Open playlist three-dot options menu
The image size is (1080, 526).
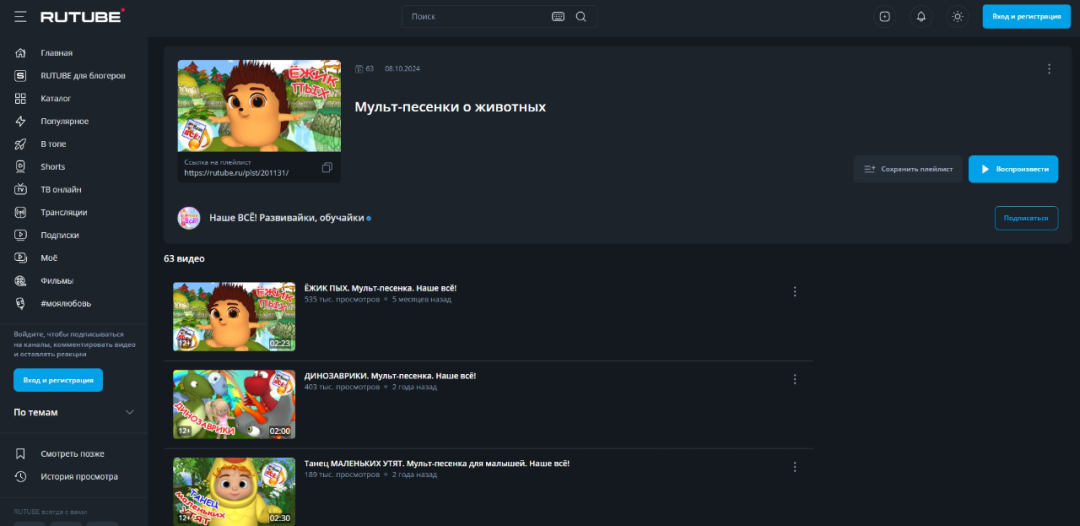tap(1049, 69)
